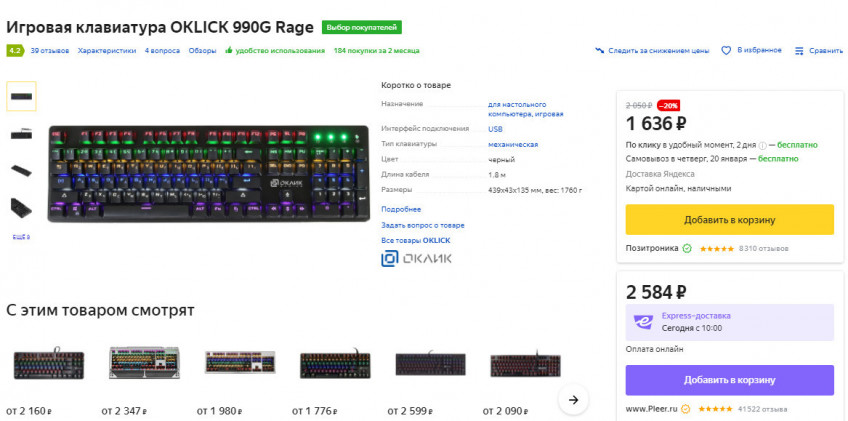Click the ОКЛИК brand logo

pyautogui.click(x=416, y=259)
